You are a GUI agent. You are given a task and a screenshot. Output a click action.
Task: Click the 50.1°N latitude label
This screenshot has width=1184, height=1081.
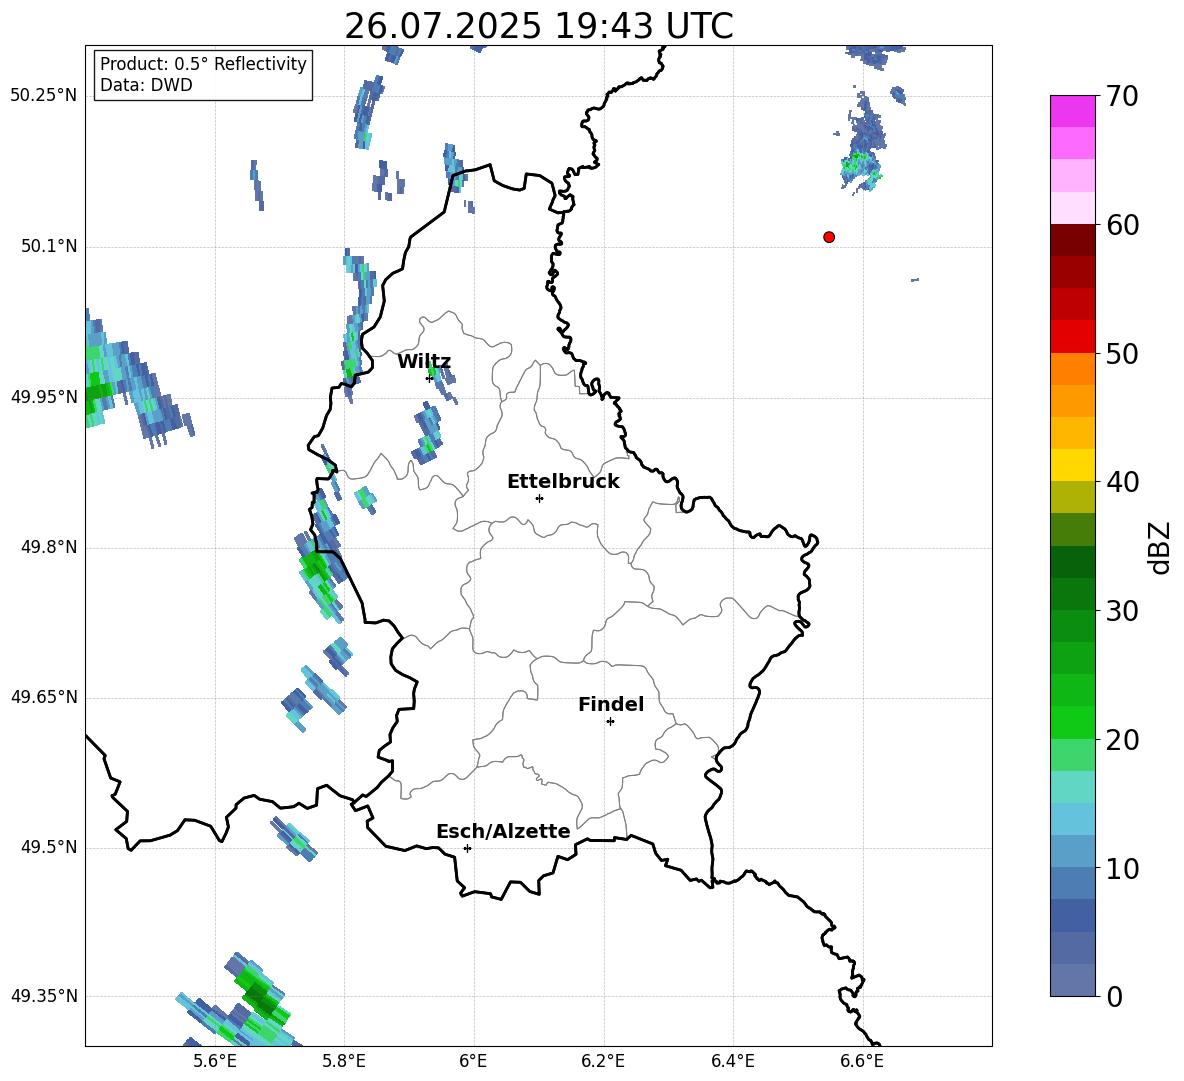click(48, 246)
